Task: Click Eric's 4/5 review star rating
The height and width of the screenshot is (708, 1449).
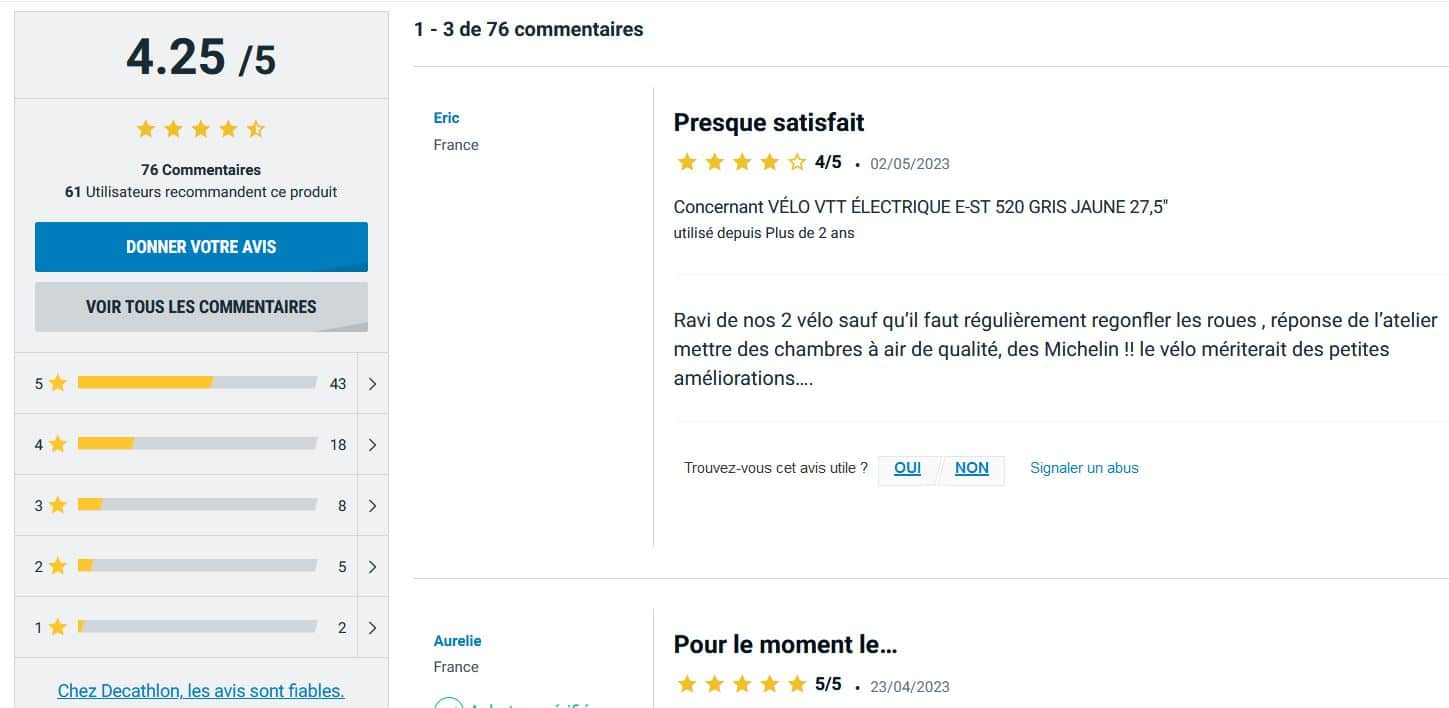Action: point(741,162)
